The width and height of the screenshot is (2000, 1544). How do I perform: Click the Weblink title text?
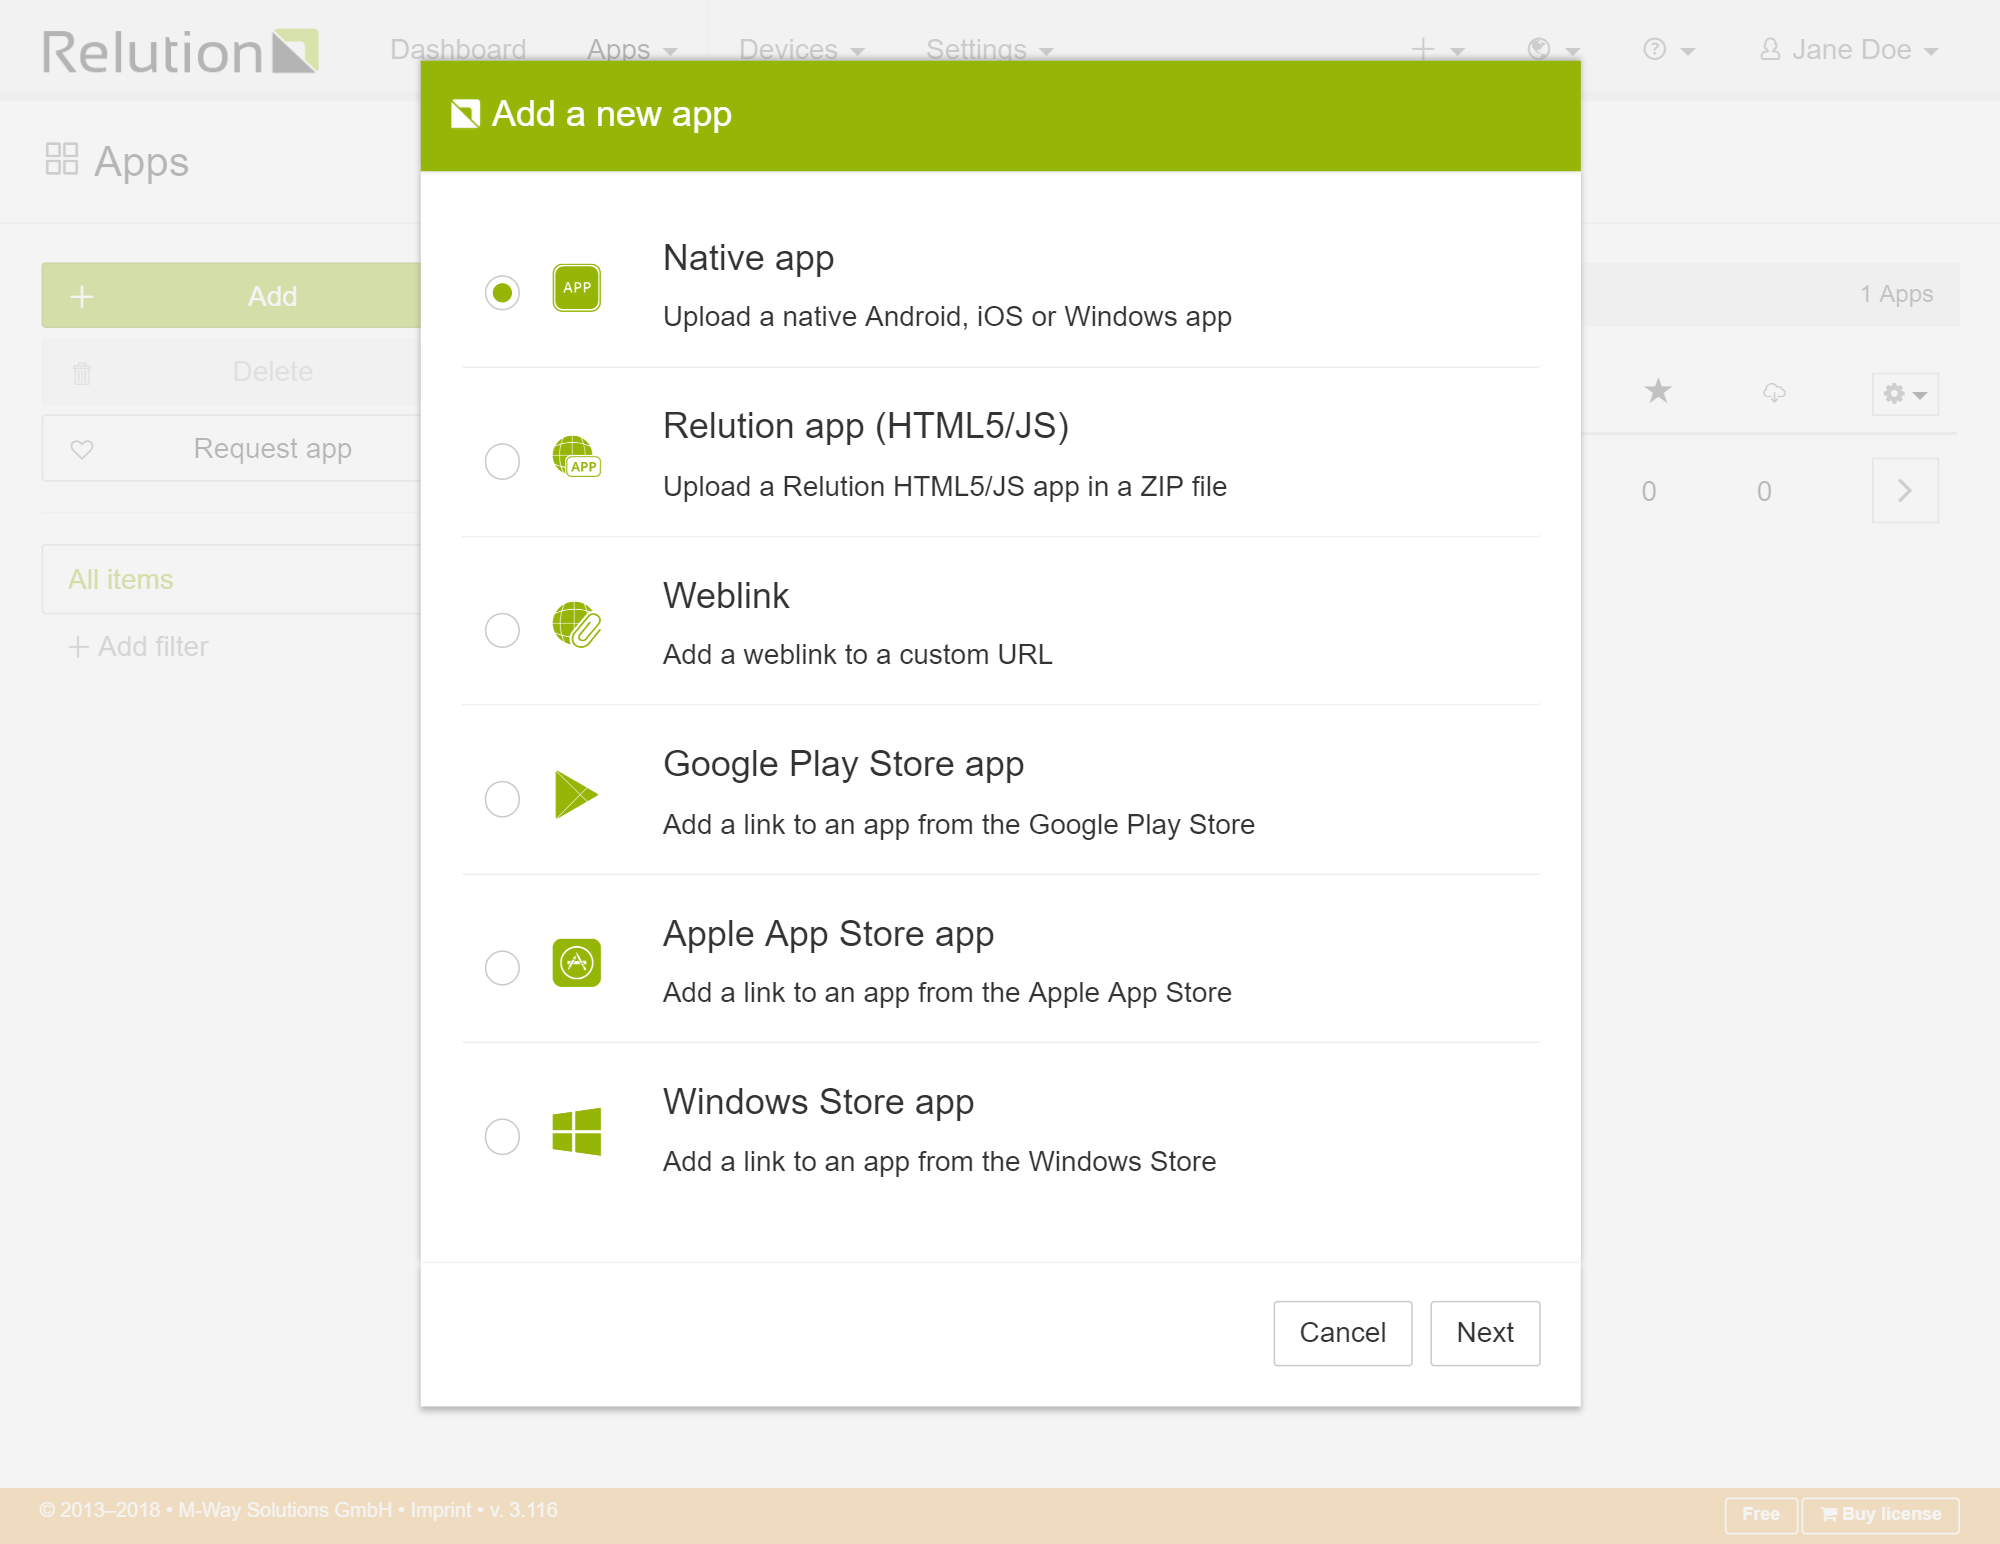(x=726, y=596)
